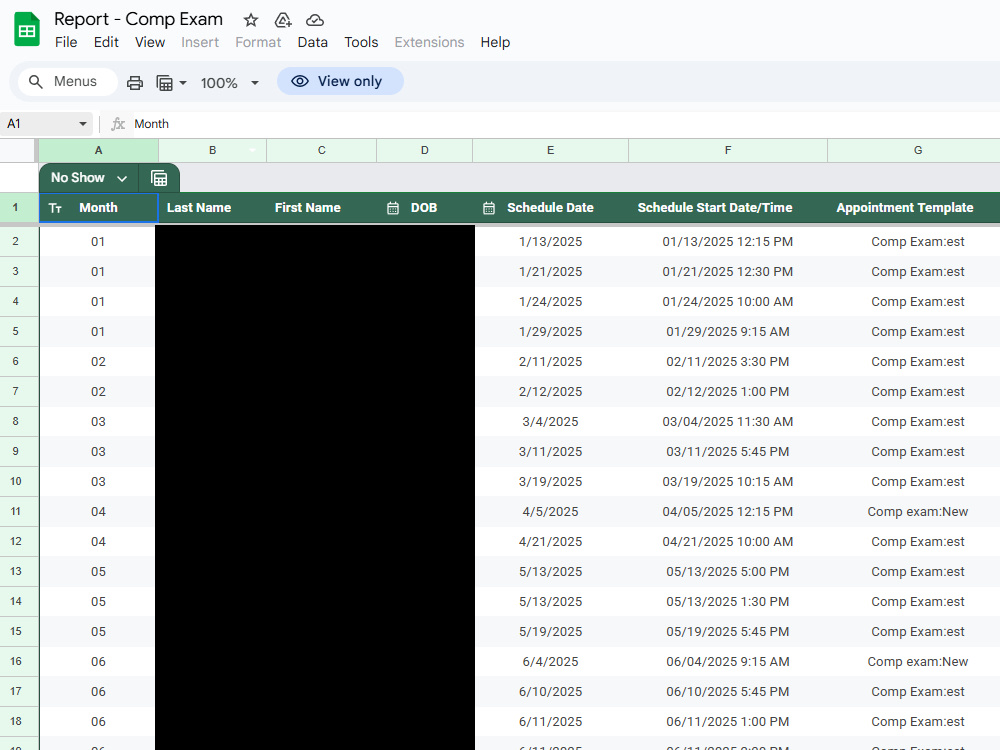Click the calendar icon in Schedule Date header
Viewport: 1000px width, 750px height.
[489, 208]
